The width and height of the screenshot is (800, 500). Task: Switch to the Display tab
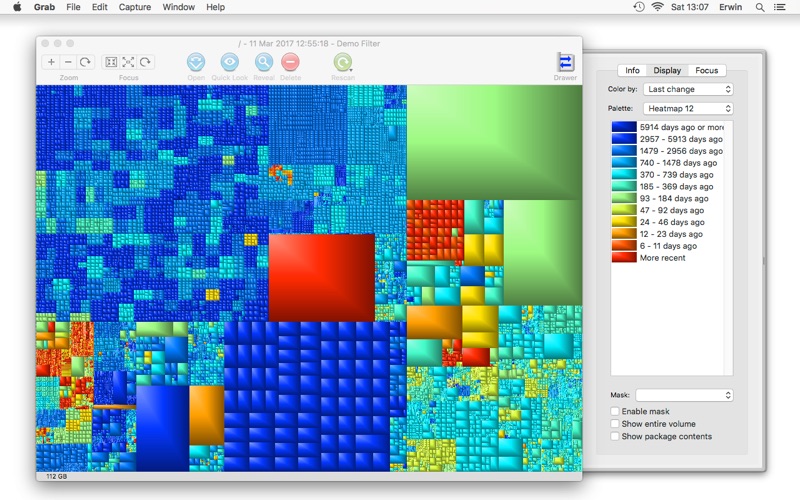[x=667, y=70]
